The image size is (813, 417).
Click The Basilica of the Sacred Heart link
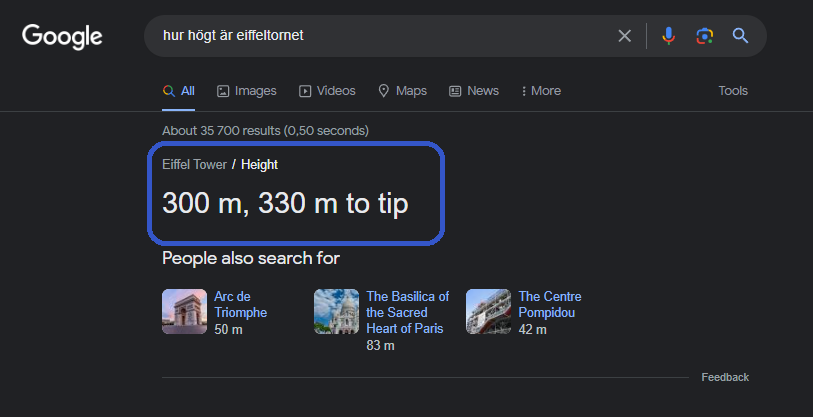407,312
